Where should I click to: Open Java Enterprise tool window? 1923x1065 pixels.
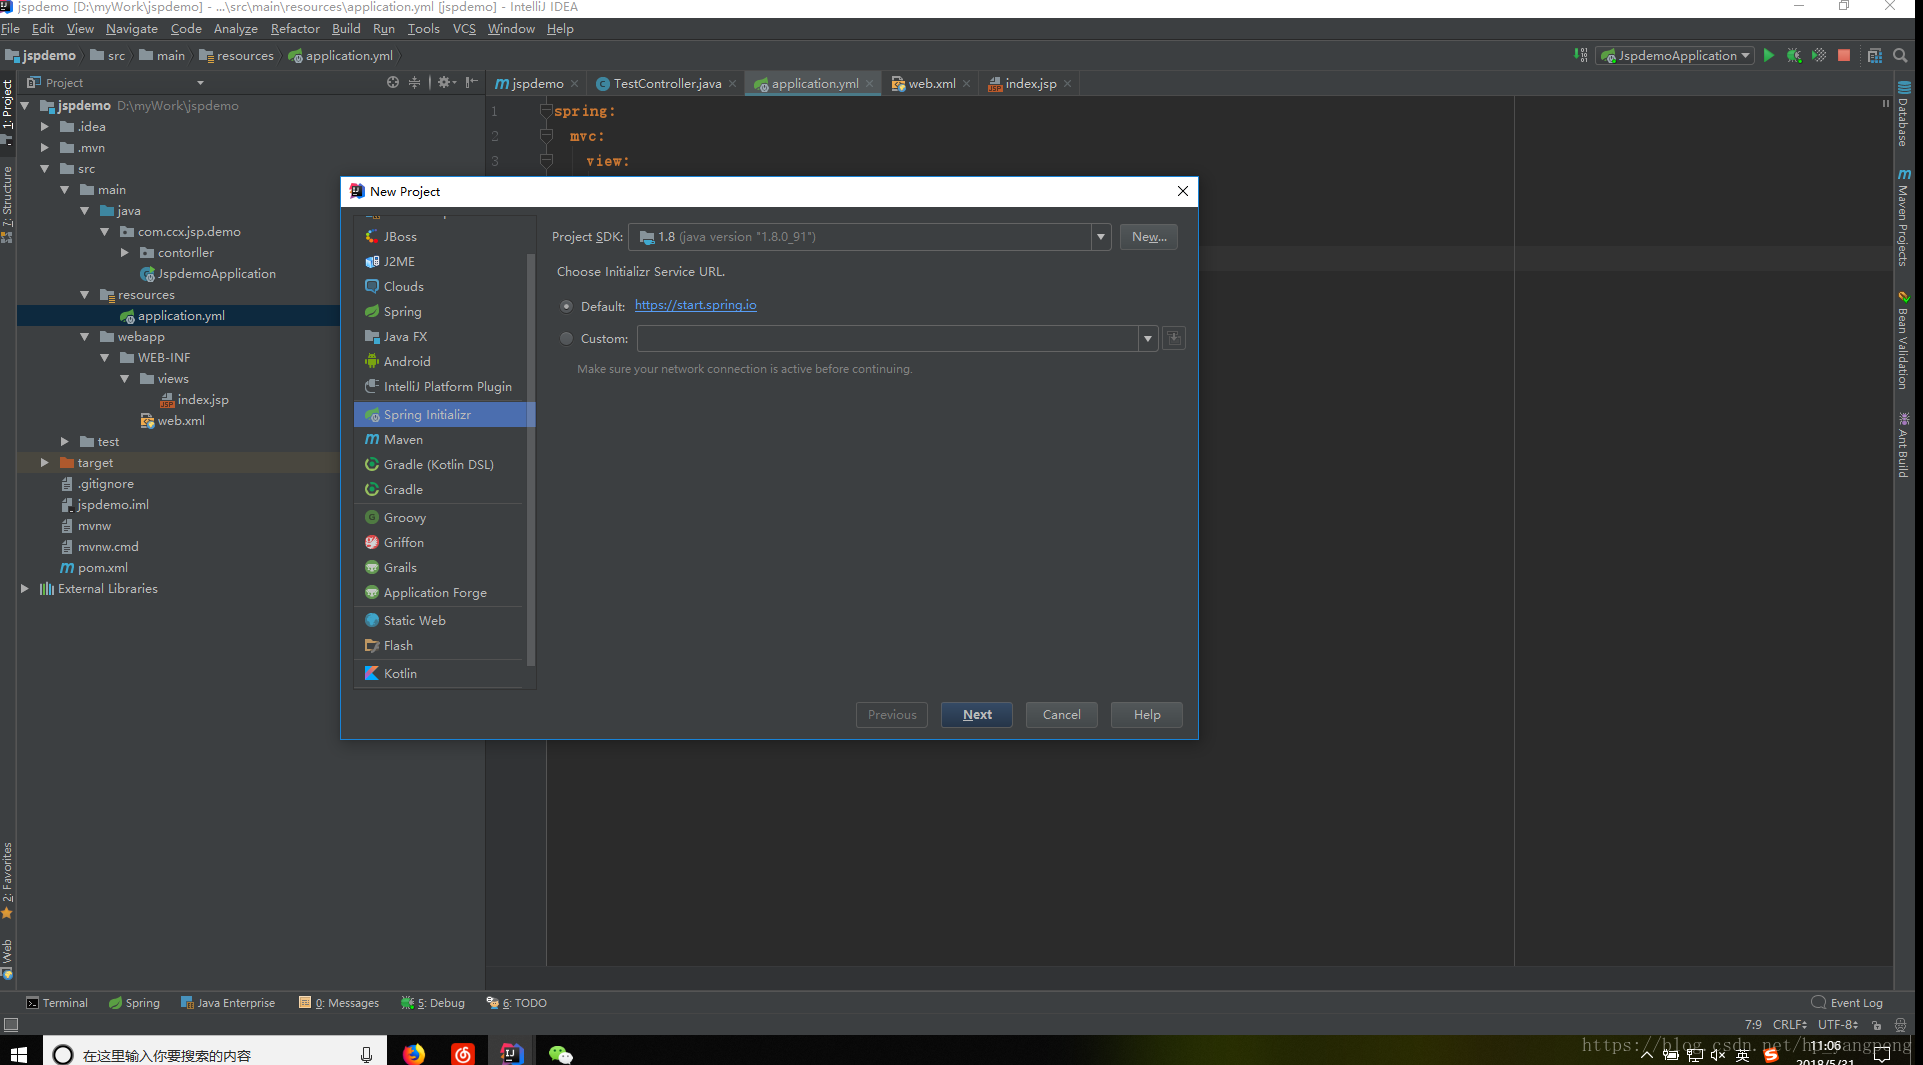[228, 1003]
